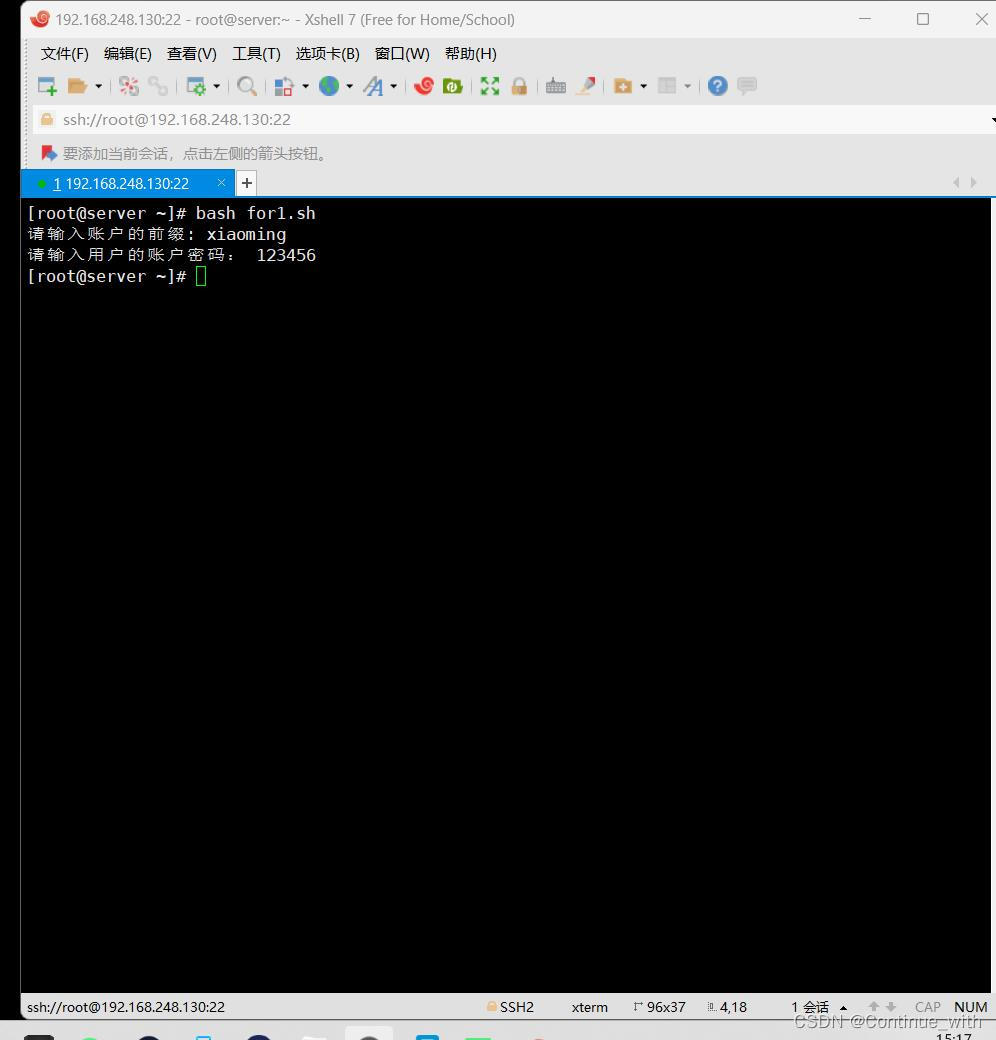The width and height of the screenshot is (996, 1040).
Task: Expand the properties icon dropdown arrow
Action: (x=217, y=86)
